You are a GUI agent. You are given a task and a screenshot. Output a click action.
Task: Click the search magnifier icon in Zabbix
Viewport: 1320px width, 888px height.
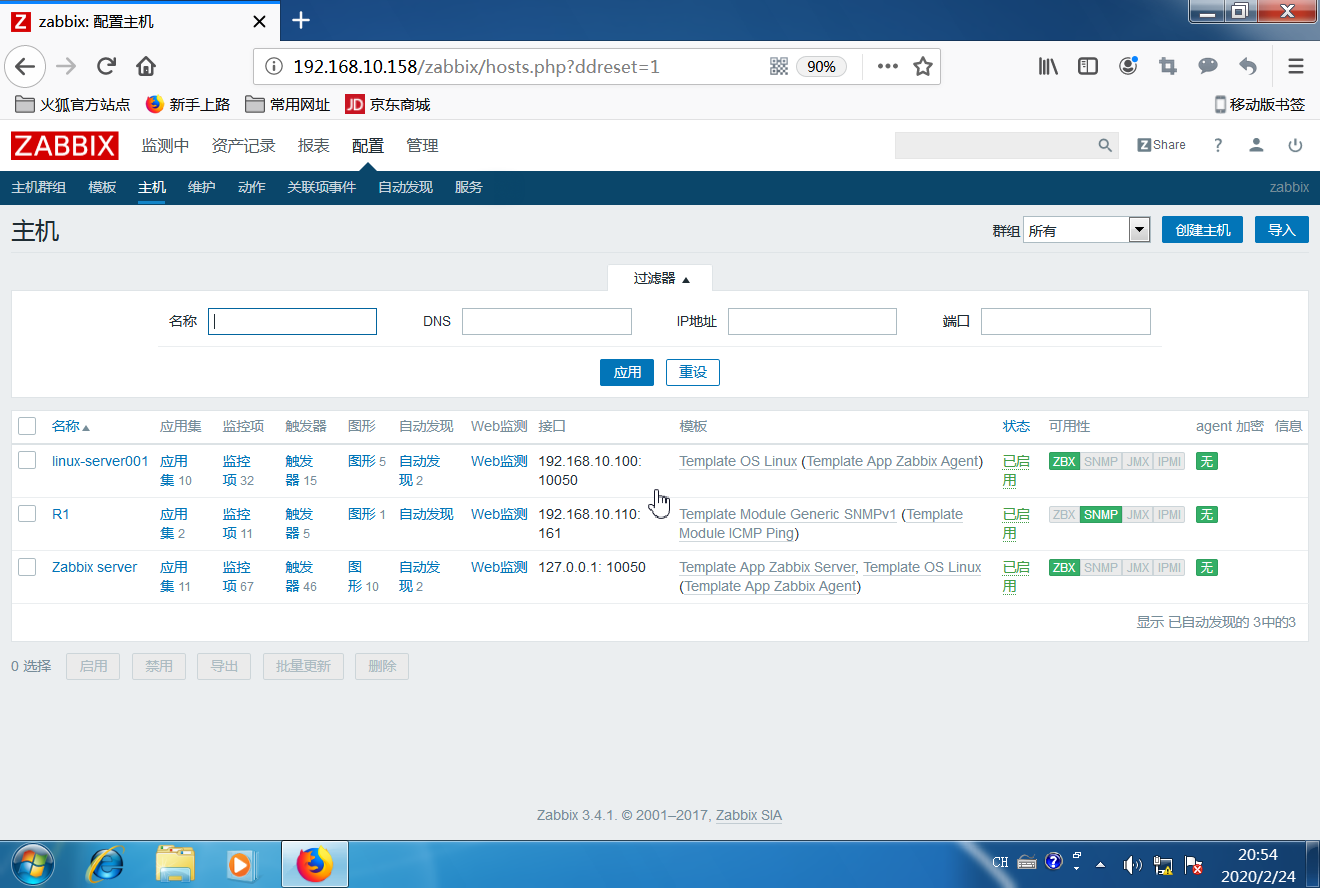click(x=1105, y=146)
